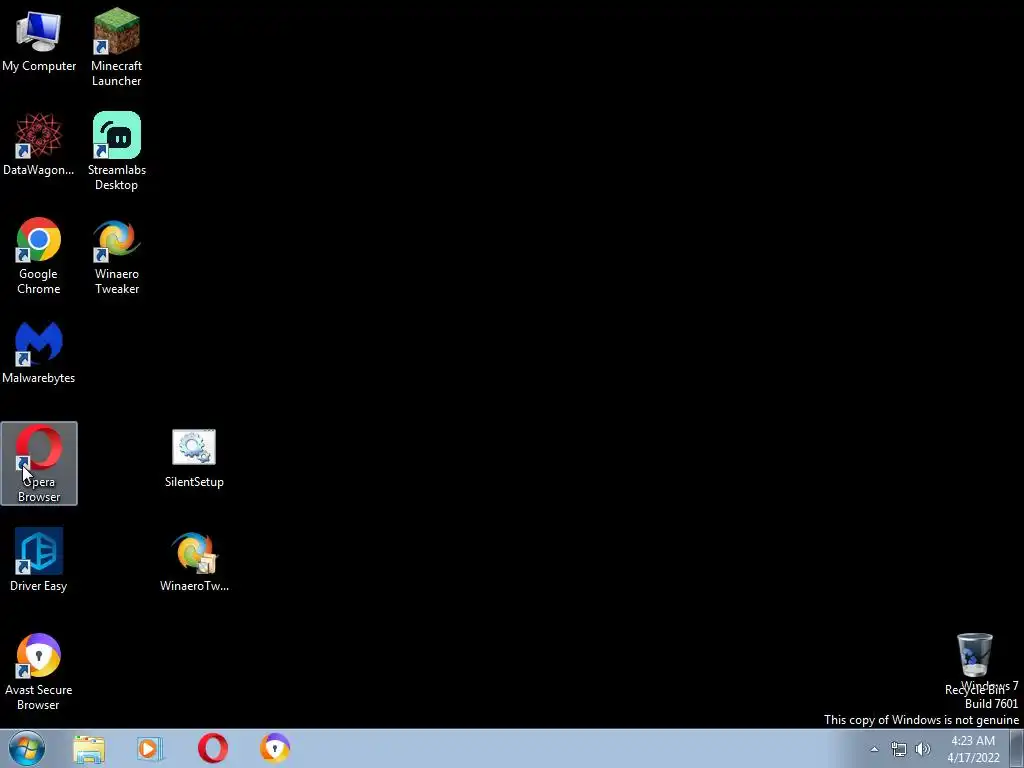This screenshot has height=768, width=1024.
Task: Select the My Computer desktop icon
Action: coord(39,40)
